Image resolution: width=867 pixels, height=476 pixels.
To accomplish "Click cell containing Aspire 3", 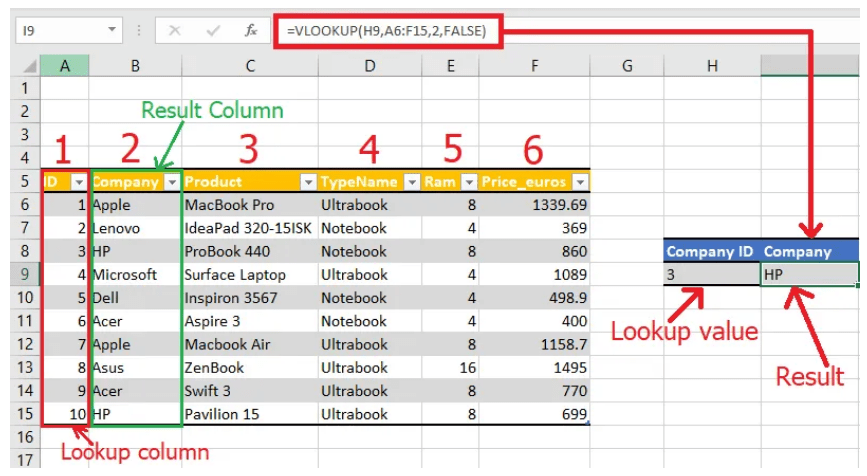I will 250,321.
